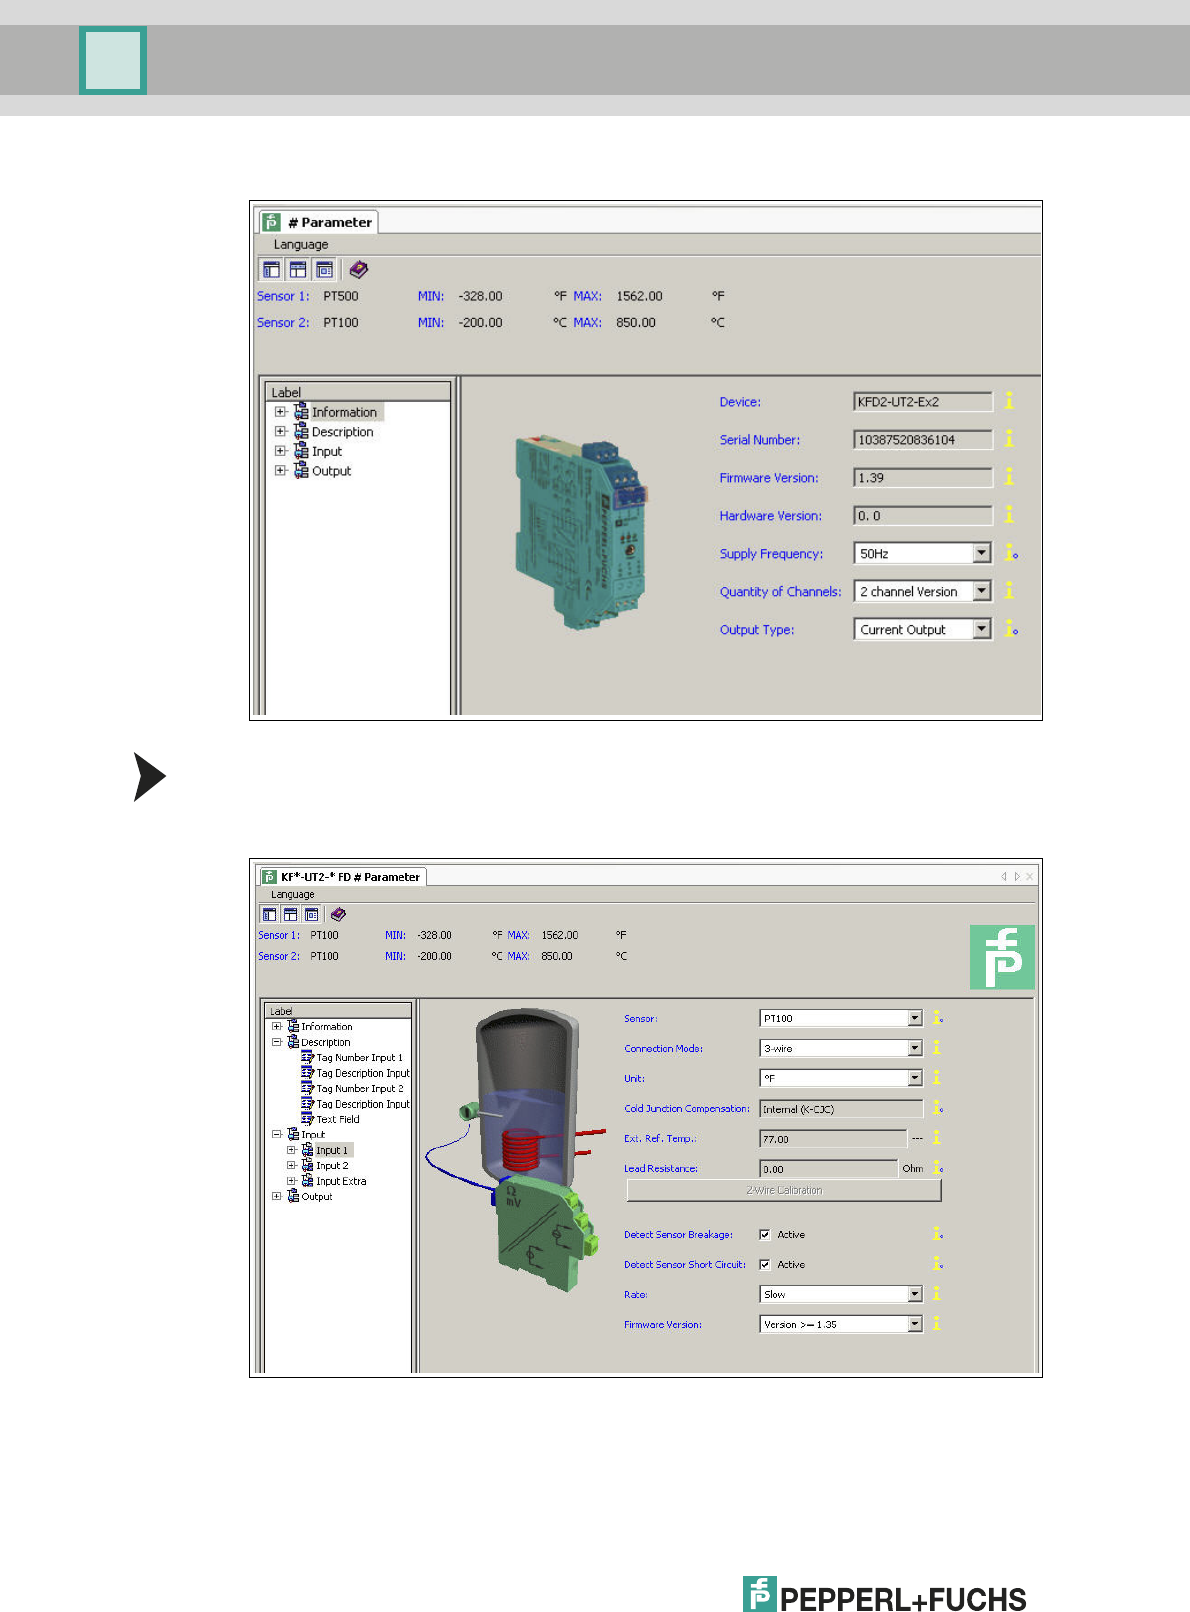The width and height of the screenshot is (1190, 1612).
Task: Click info icon beside Quantity of Channels
Action: point(1009,591)
